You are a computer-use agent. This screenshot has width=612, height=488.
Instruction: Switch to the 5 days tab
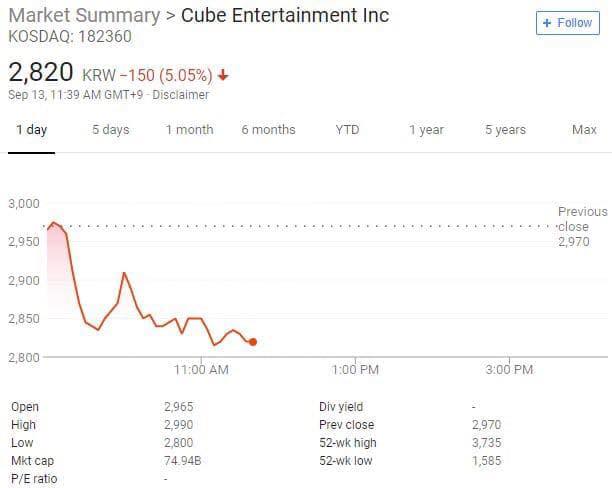tap(110, 130)
